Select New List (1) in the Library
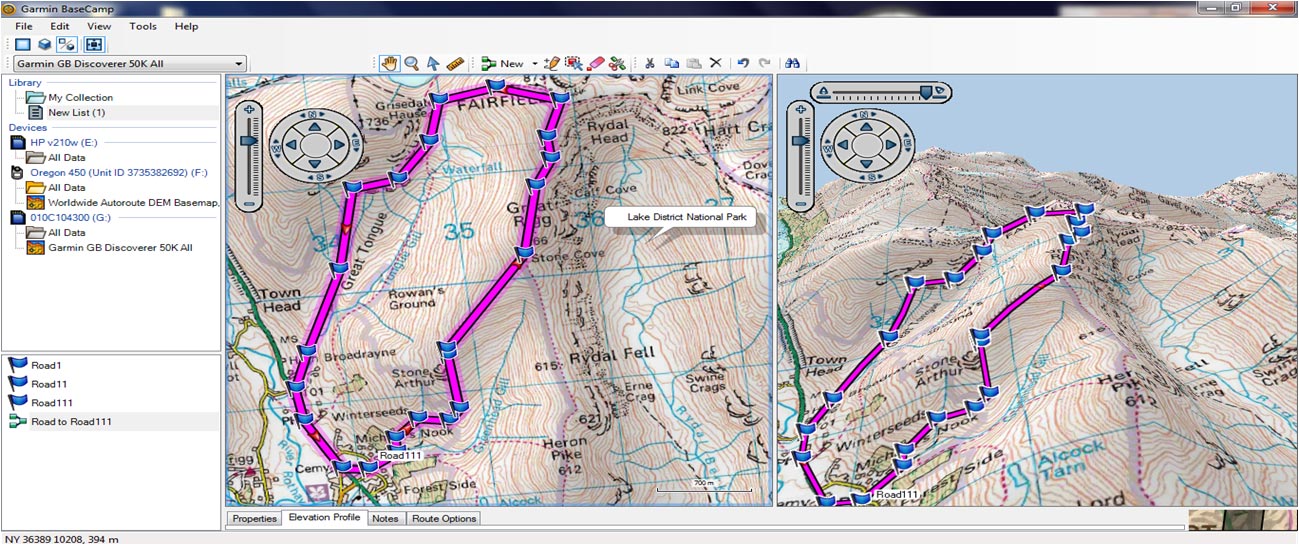The height and width of the screenshot is (545, 1299). point(76,112)
